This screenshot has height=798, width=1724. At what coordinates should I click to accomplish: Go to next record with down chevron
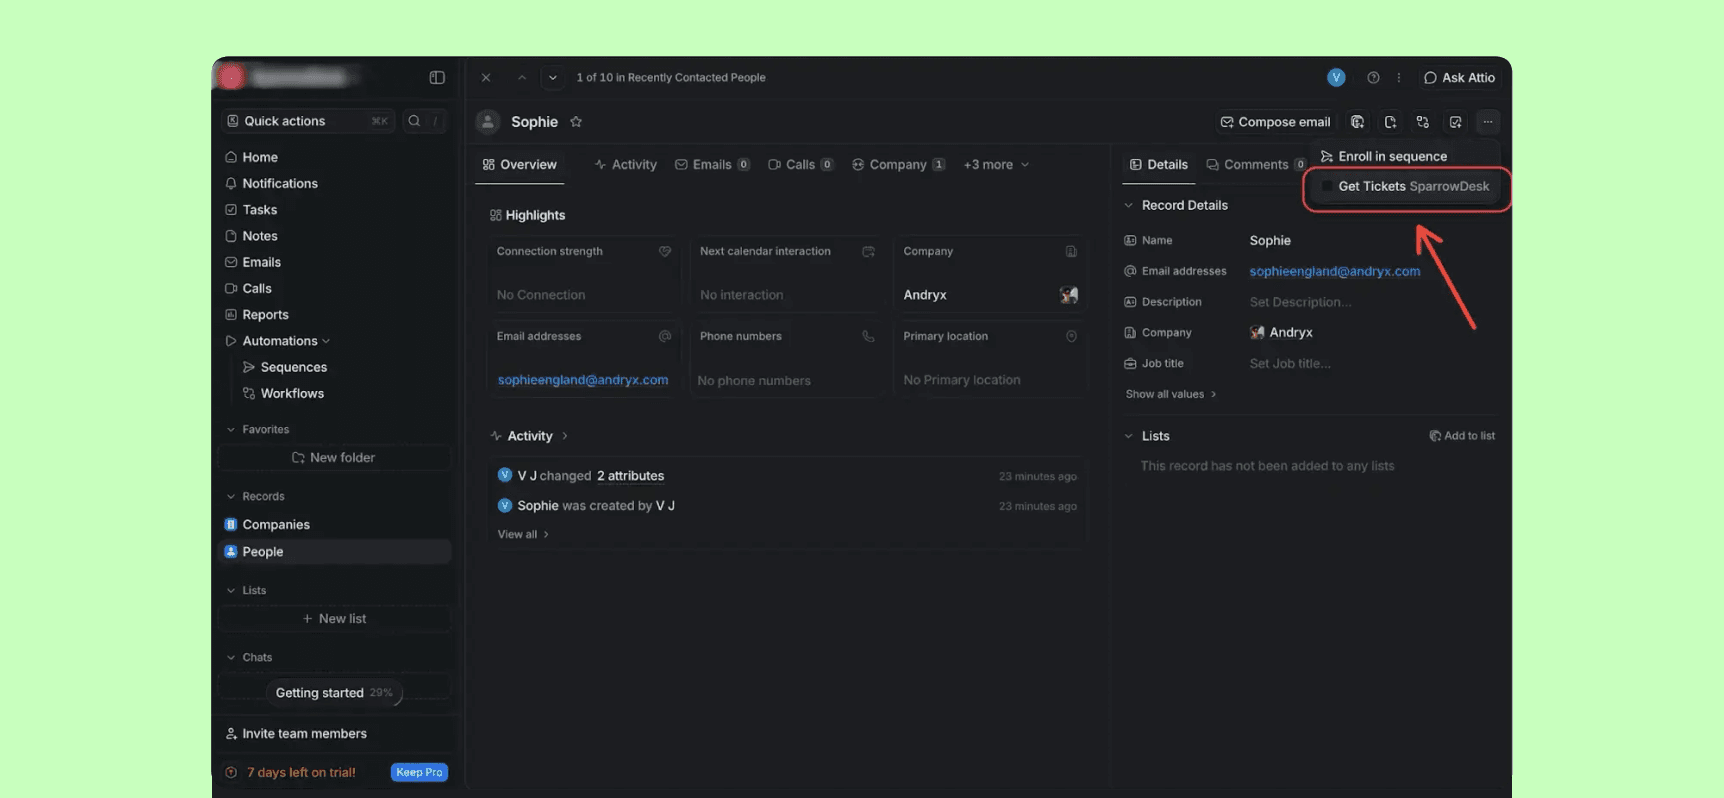[553, 77]
